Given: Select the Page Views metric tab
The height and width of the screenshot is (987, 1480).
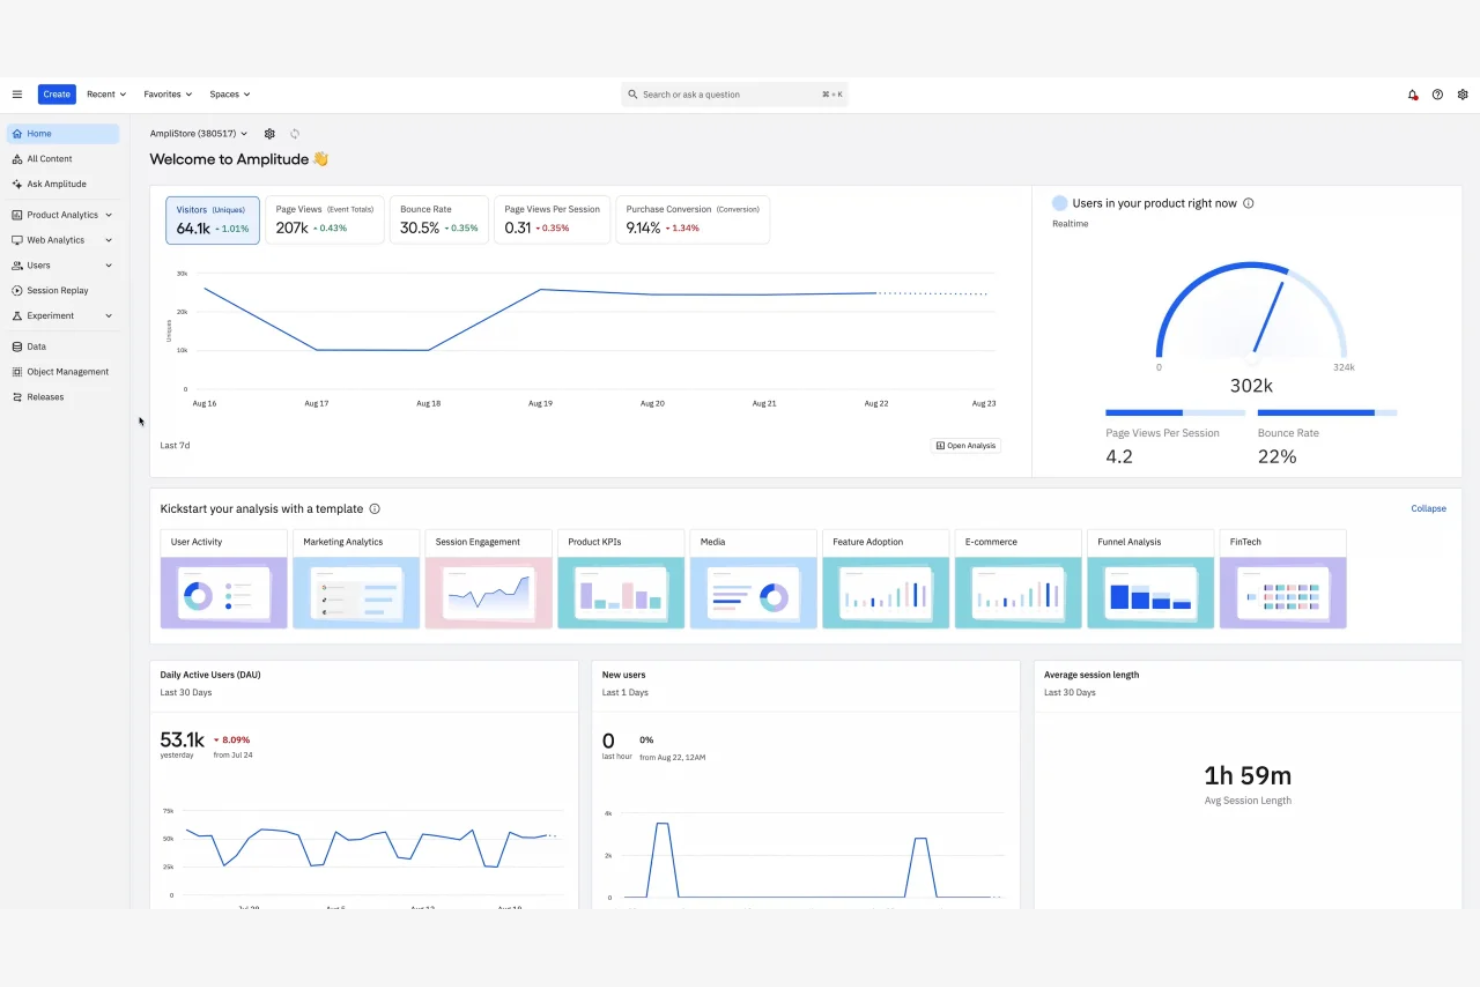Looking at the screenshot, I should tap(325, 220).
